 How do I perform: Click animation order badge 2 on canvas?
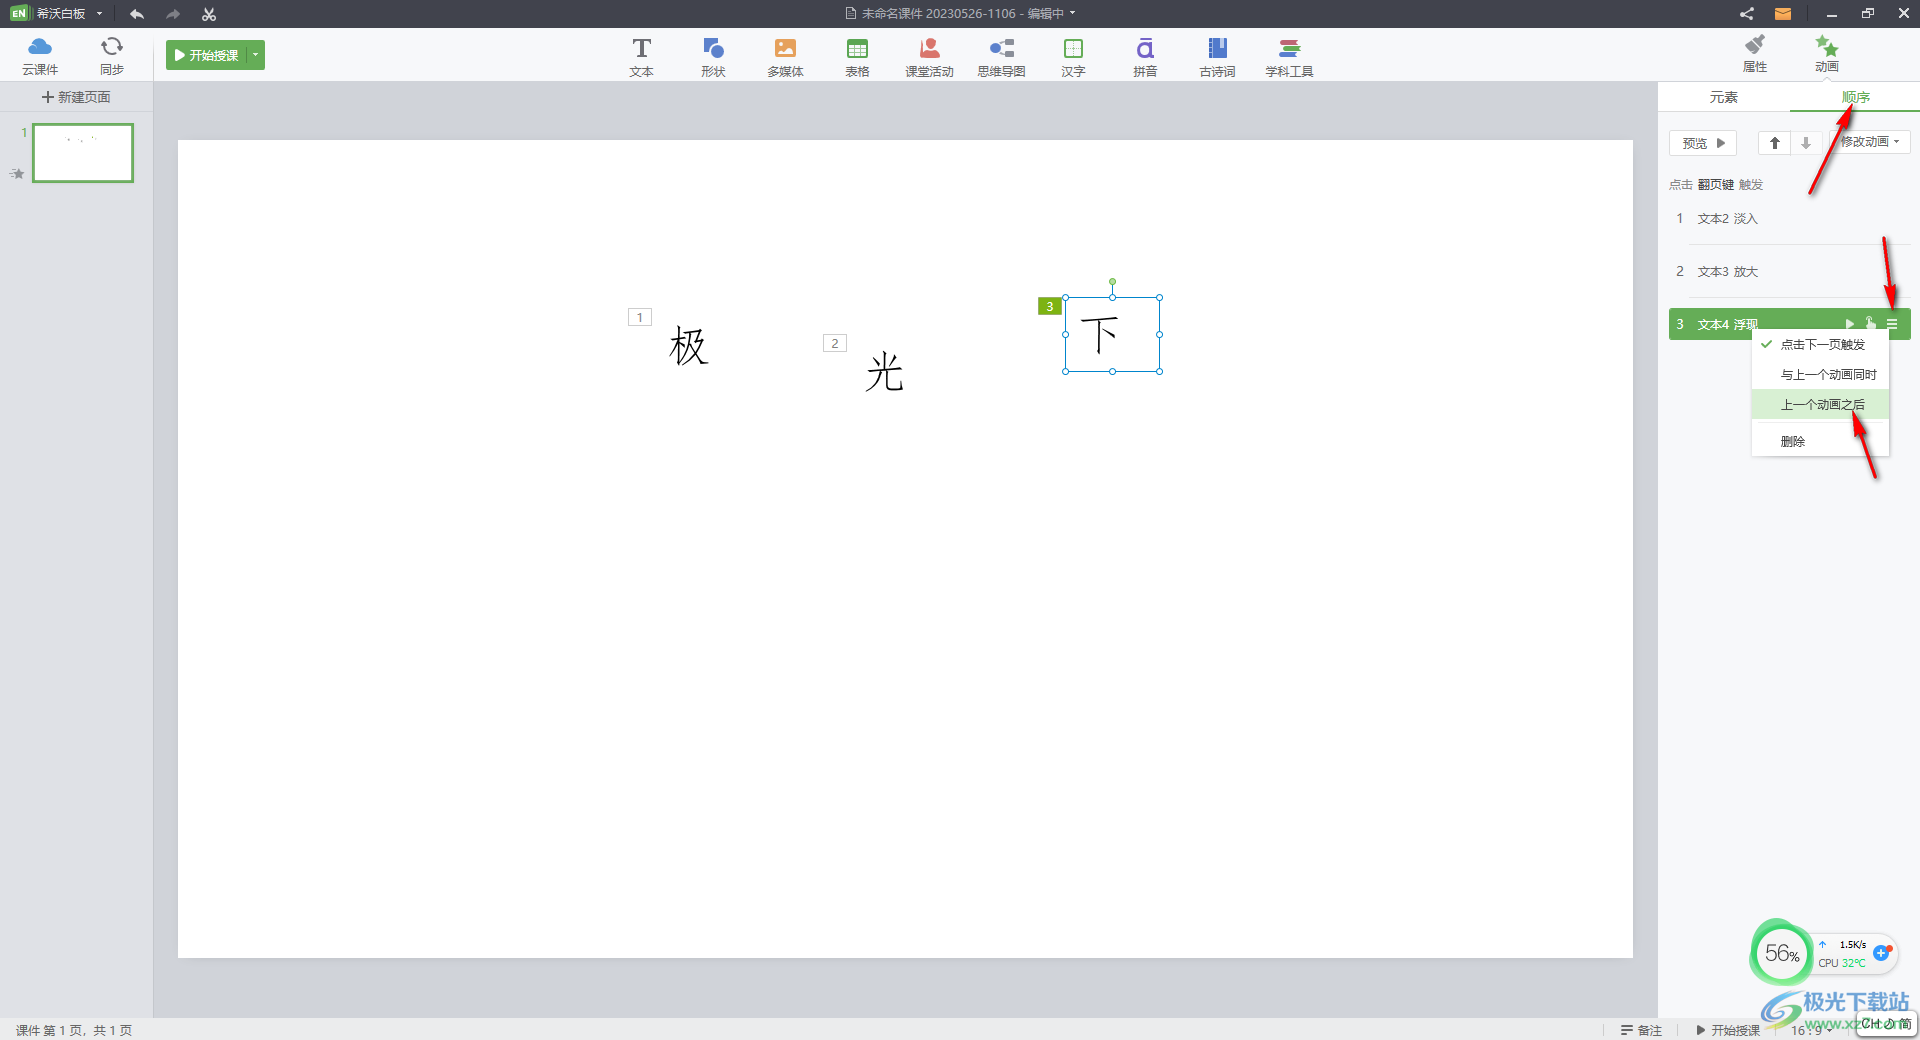835,343
